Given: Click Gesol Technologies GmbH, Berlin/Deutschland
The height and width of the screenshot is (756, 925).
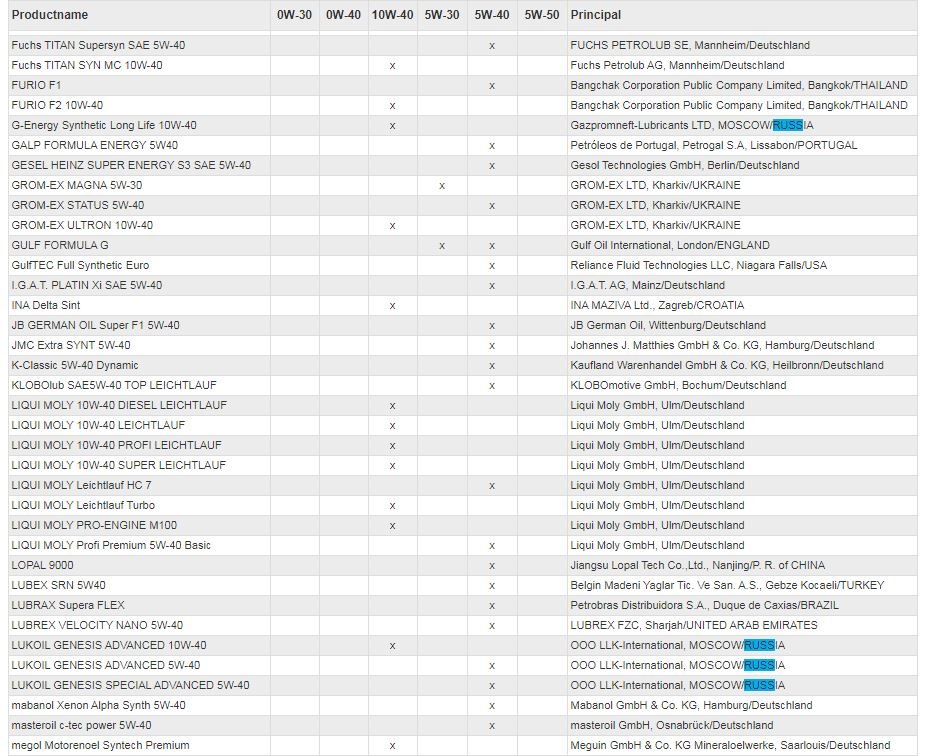Looking at the screenshot, I should tap(685, 166).
